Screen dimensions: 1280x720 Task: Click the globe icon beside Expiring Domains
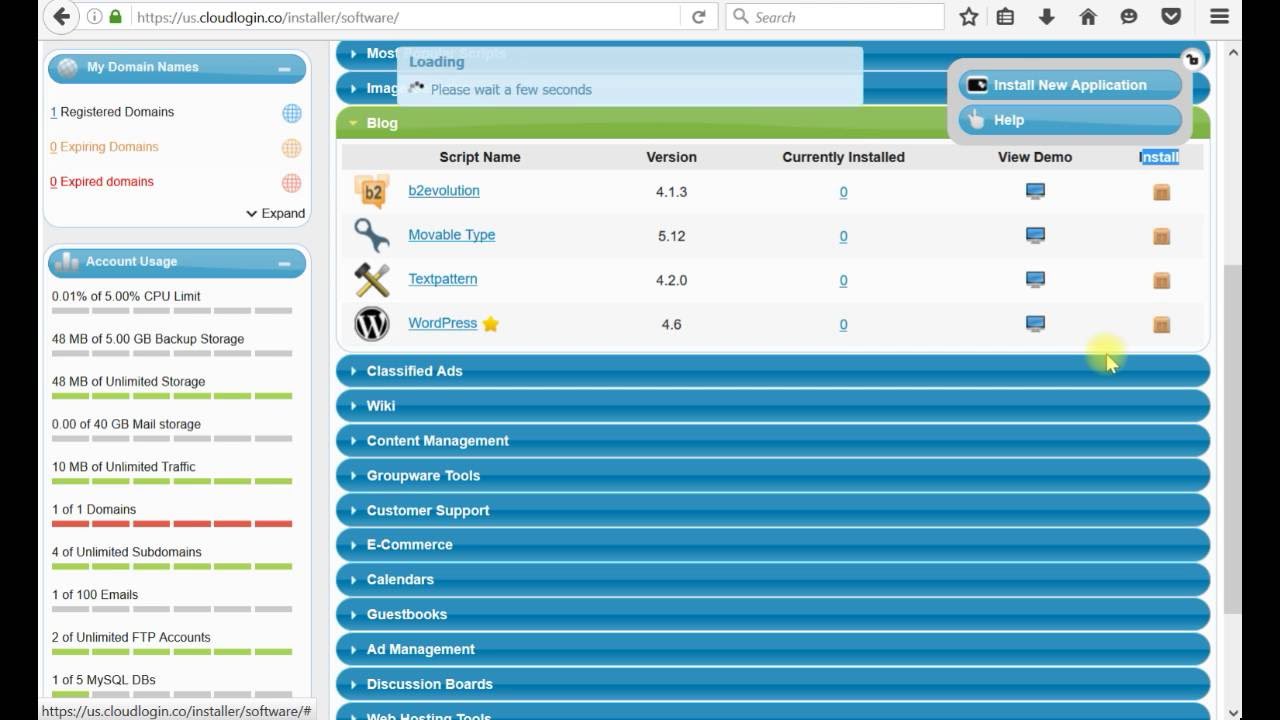click(291, 148)
